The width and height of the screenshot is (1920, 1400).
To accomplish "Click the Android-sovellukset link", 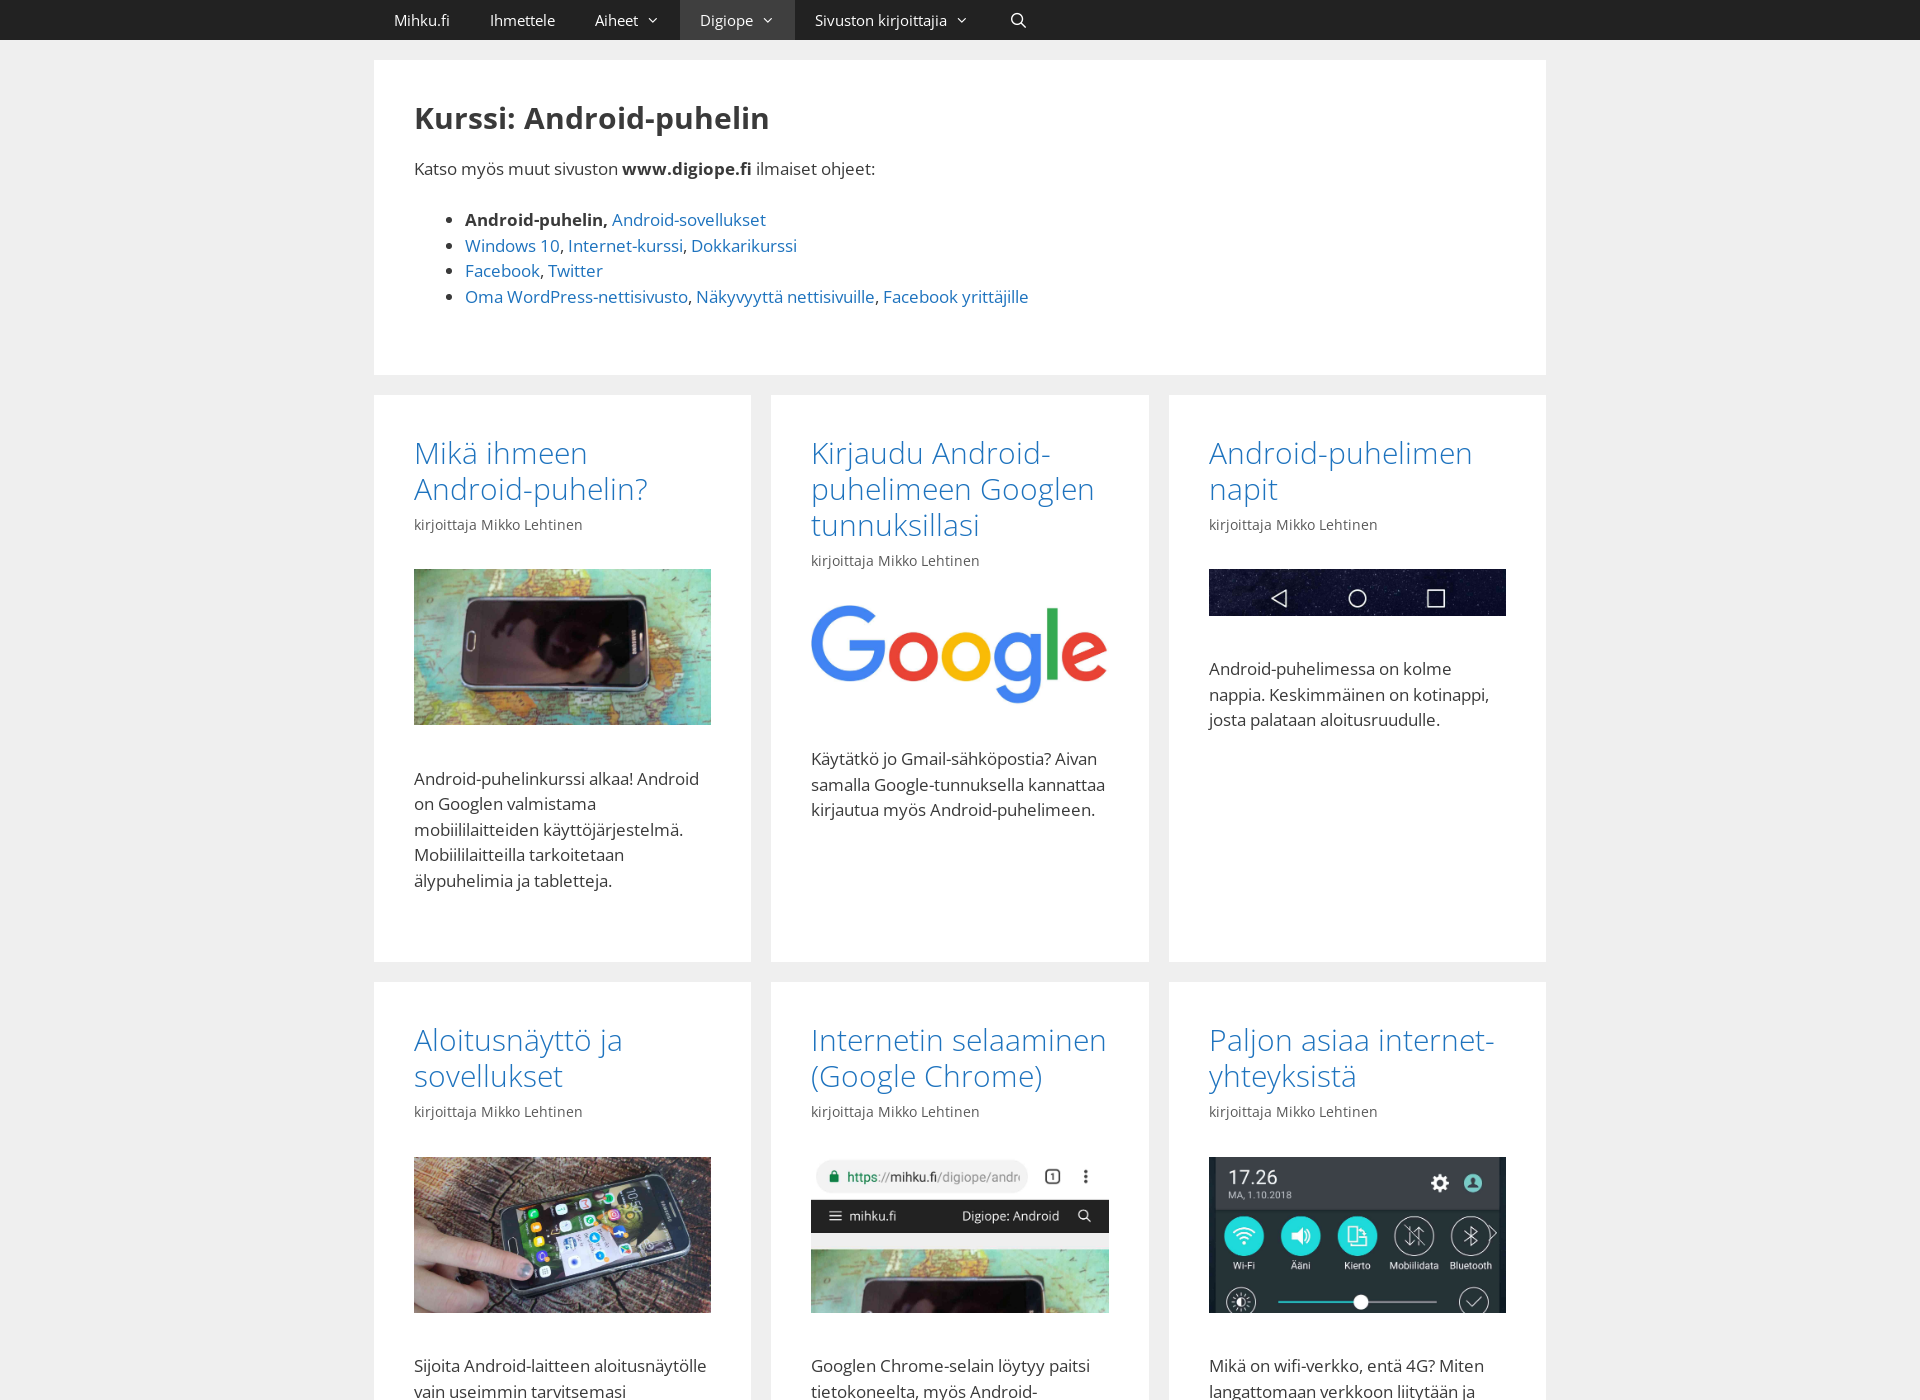I will point(689,219).
